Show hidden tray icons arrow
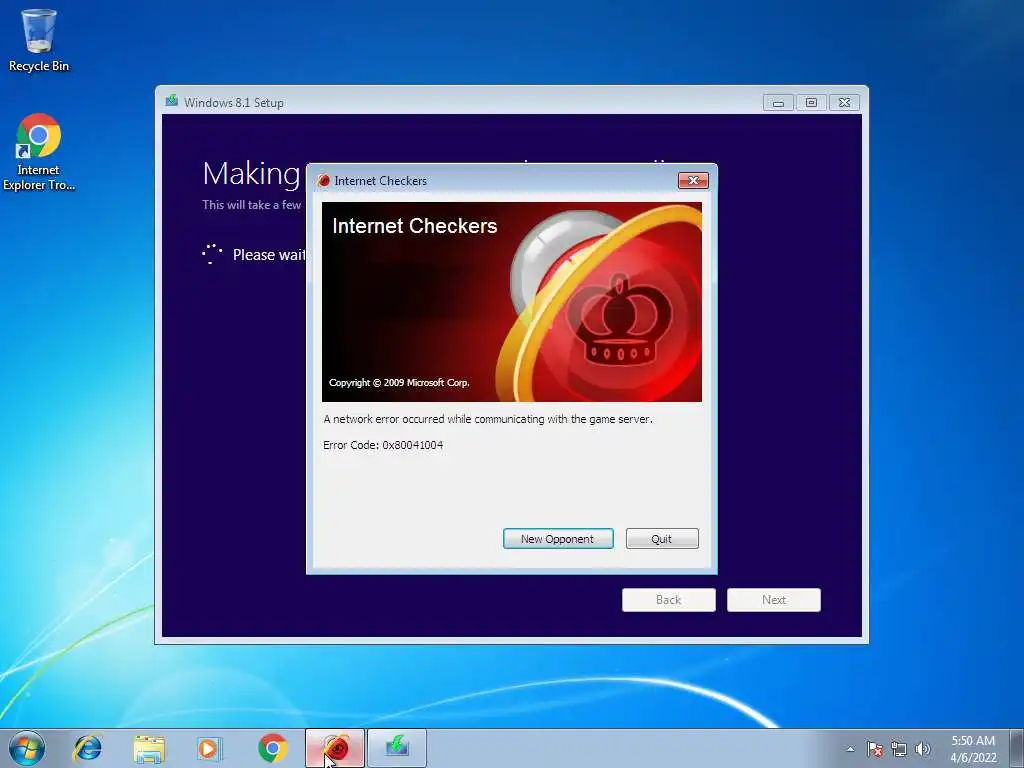1024x768 pixels. pyautogui.click(x=850, y=749)
